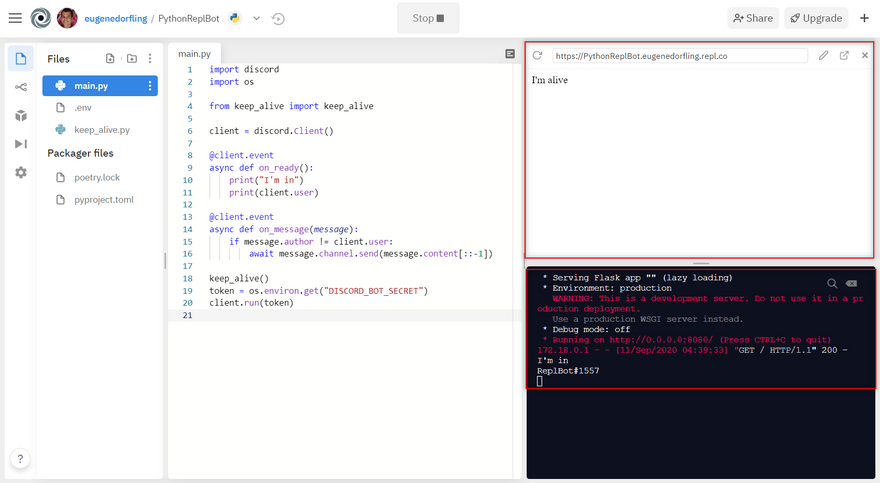Viewport: 880px width, 483px height.
Task: Search the console output
Action: click(x=832, y=284)
